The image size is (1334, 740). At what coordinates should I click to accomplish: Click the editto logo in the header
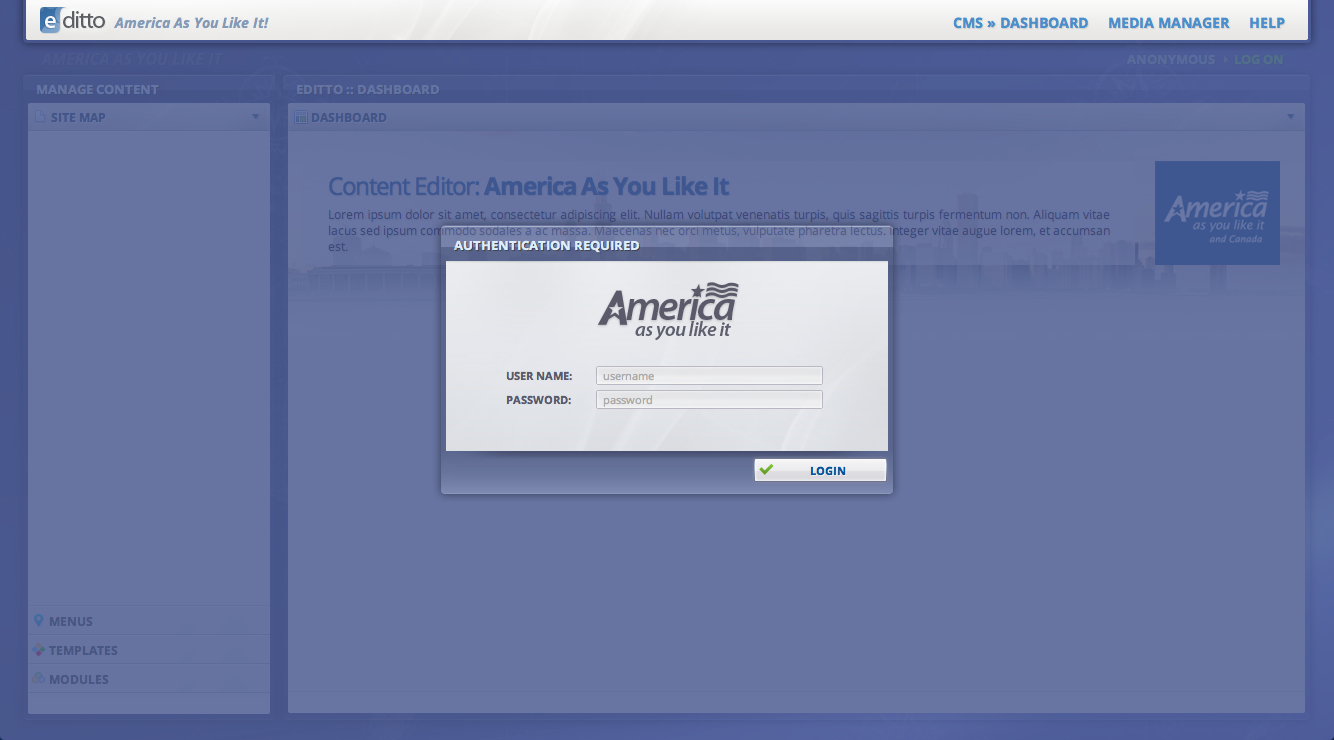[72, 20]
